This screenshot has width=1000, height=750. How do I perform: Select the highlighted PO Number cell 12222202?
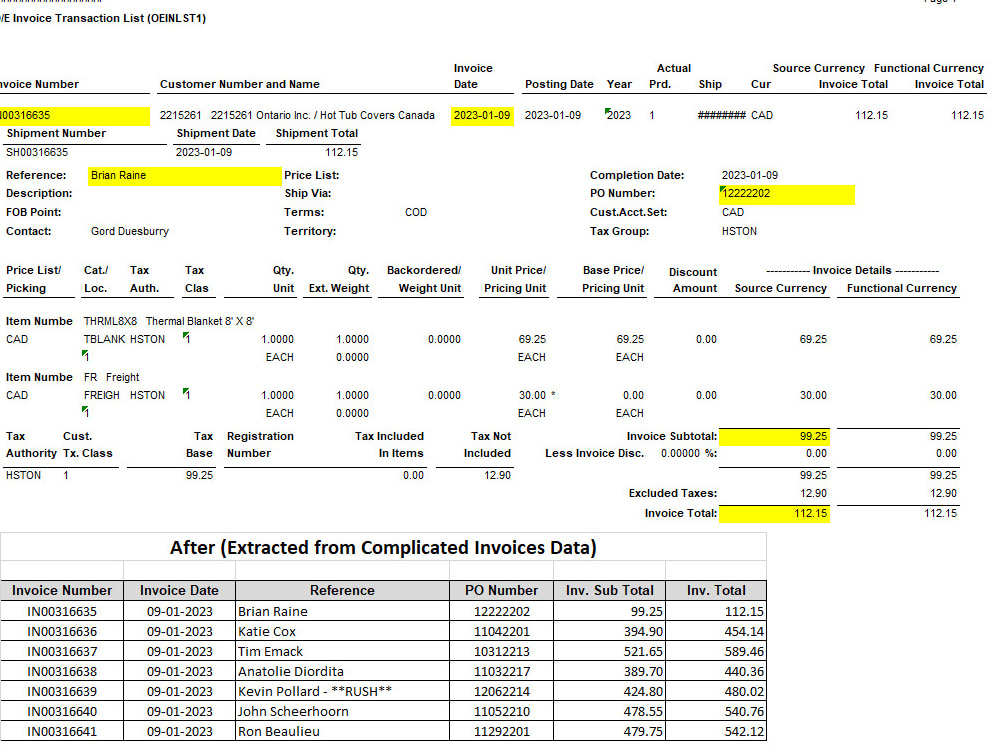click(786, 194)
